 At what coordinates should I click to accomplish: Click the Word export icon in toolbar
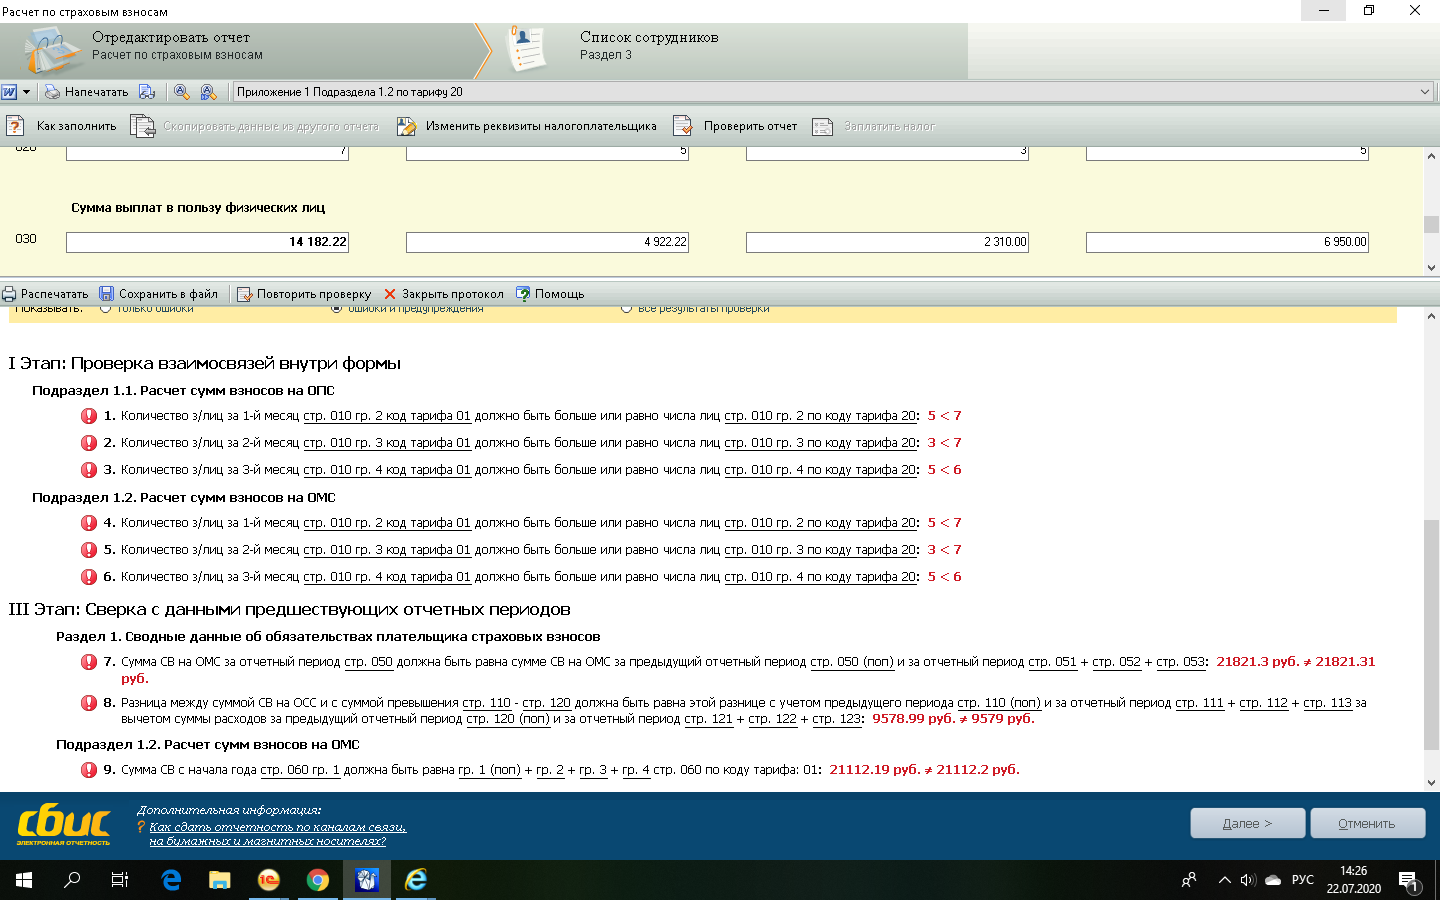coord(9,92)
